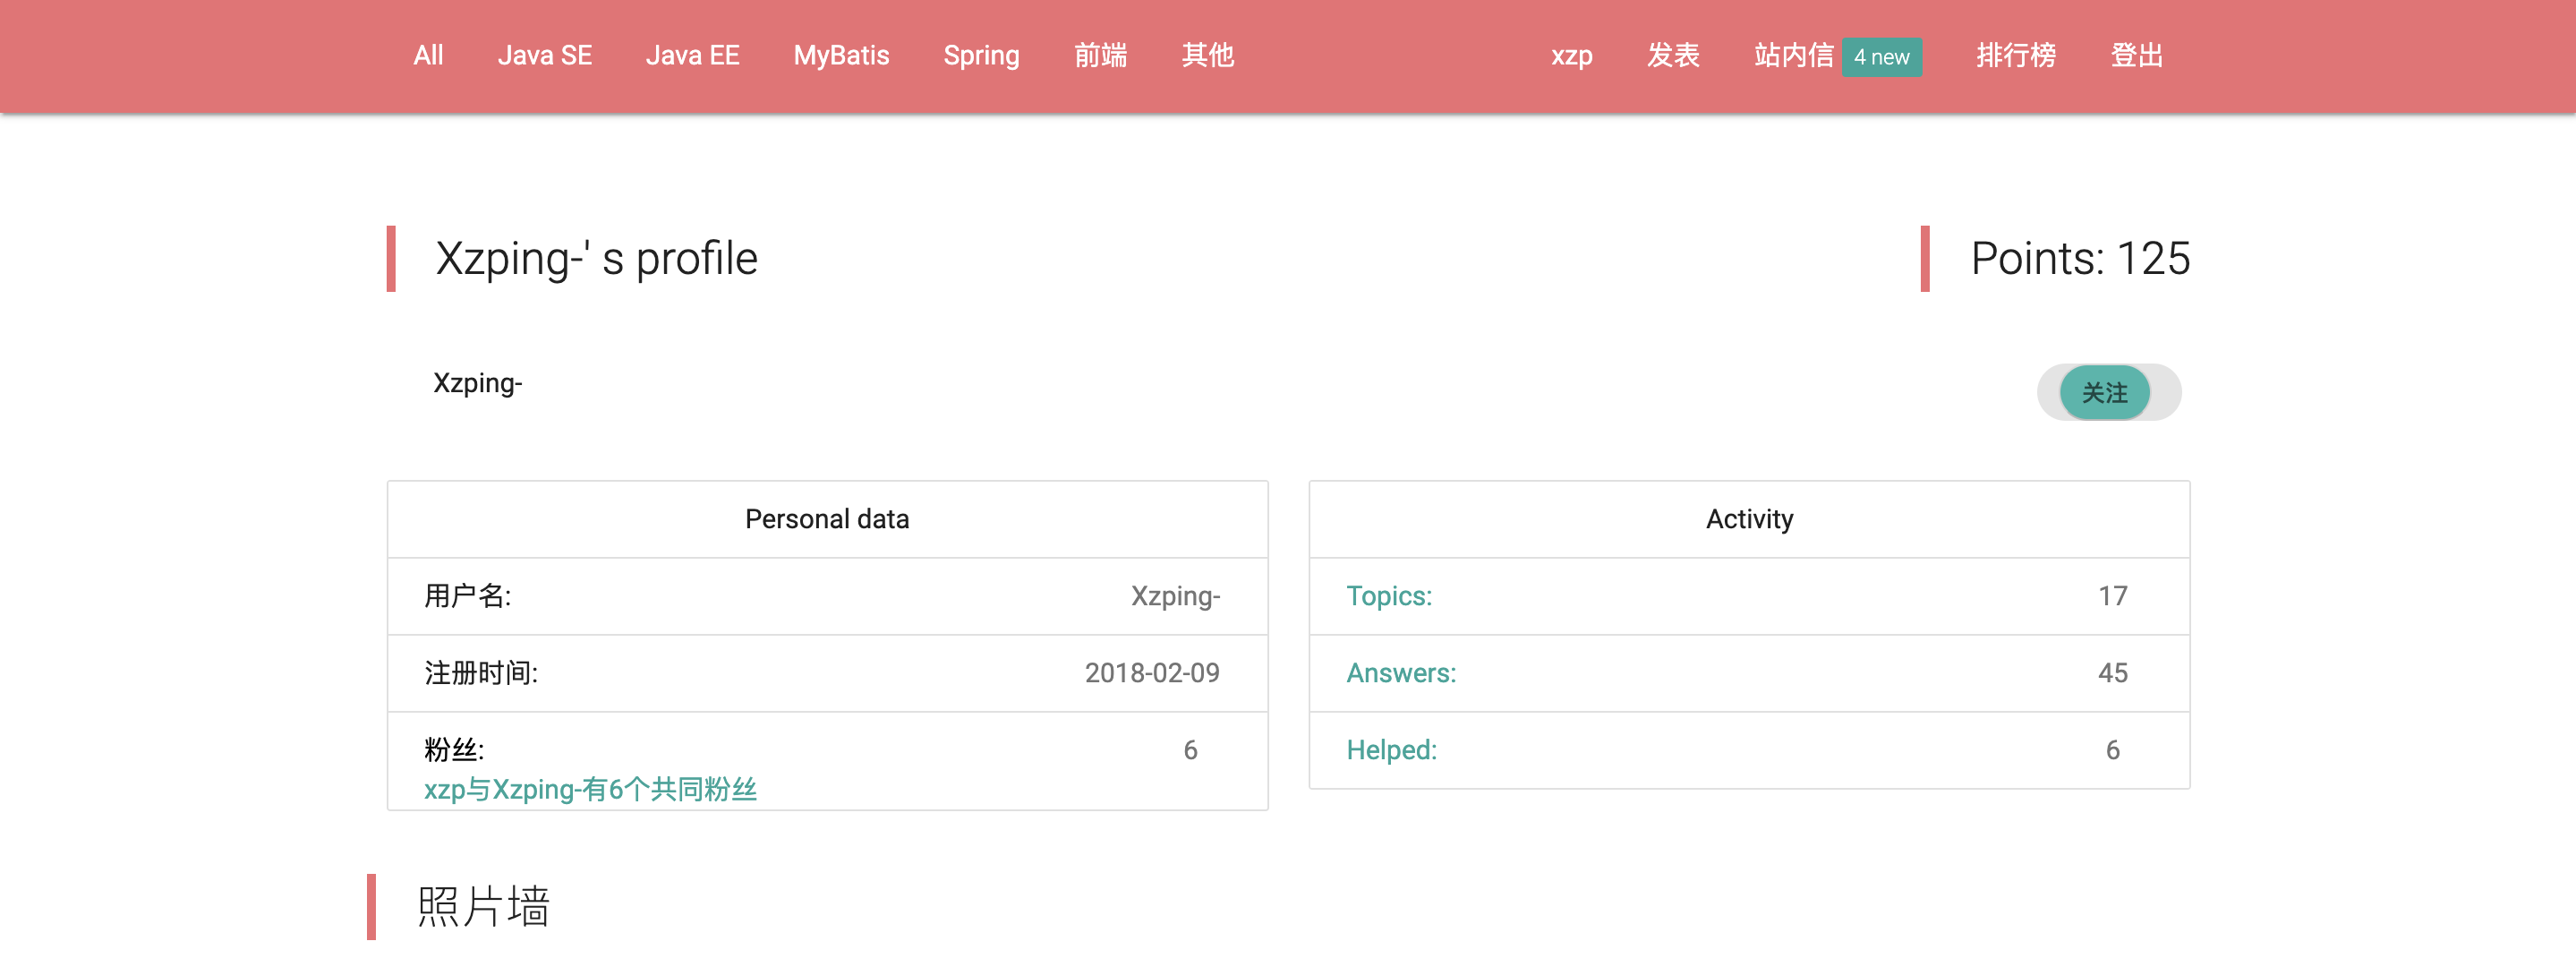Click the 照片墙 section heading
Screen dimensions: 2576x967
click(483, 906)
